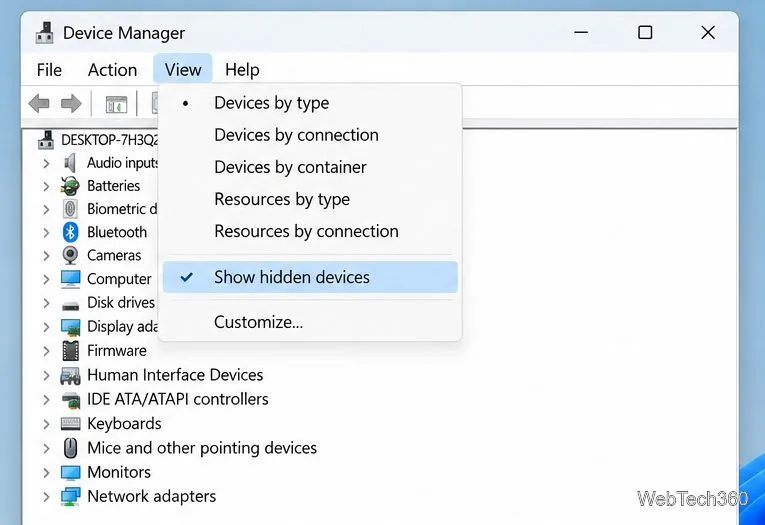Select the Monitors tree label
765x525 pixels.
pyautogui.click(x=119, y=472)
